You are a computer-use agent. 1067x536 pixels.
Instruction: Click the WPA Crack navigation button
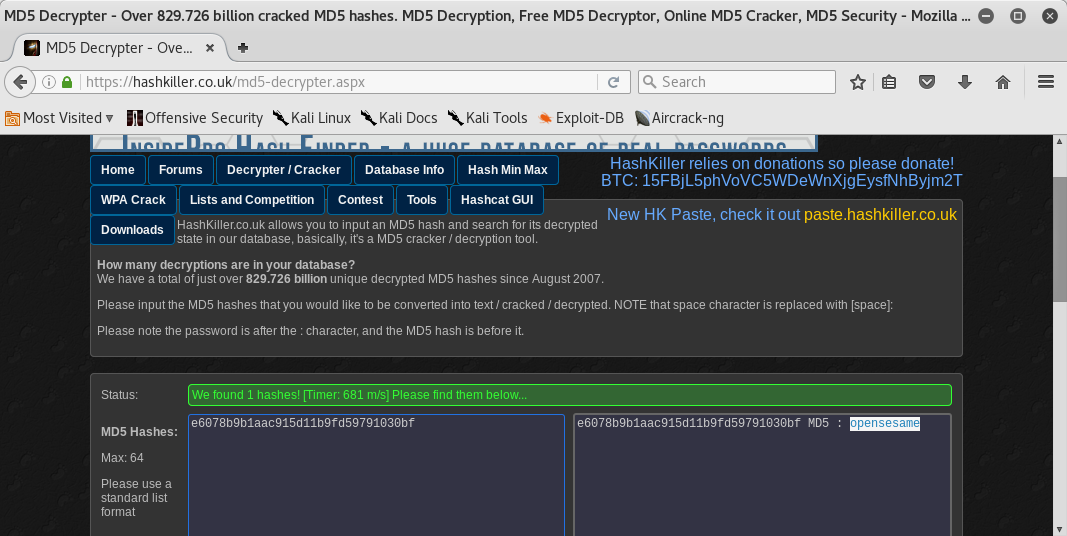133,200
